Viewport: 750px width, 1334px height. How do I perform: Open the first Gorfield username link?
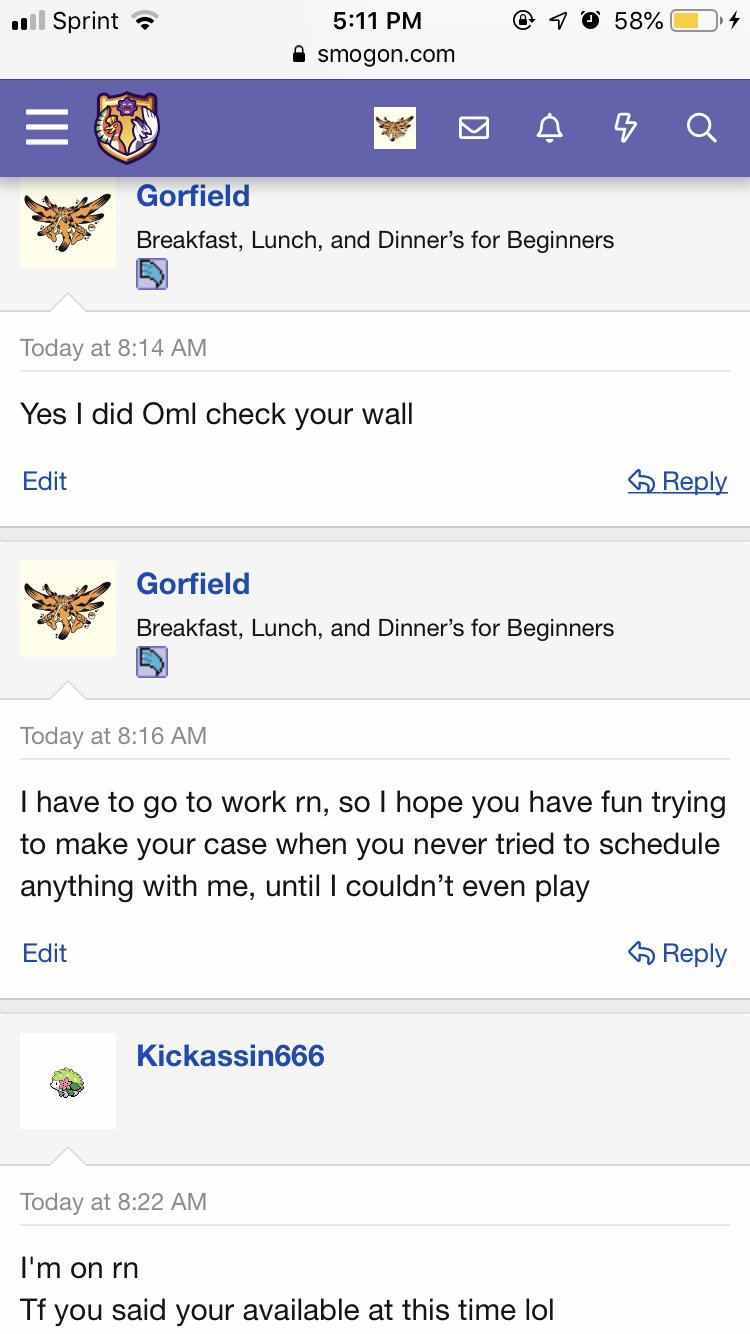[193, 196]
